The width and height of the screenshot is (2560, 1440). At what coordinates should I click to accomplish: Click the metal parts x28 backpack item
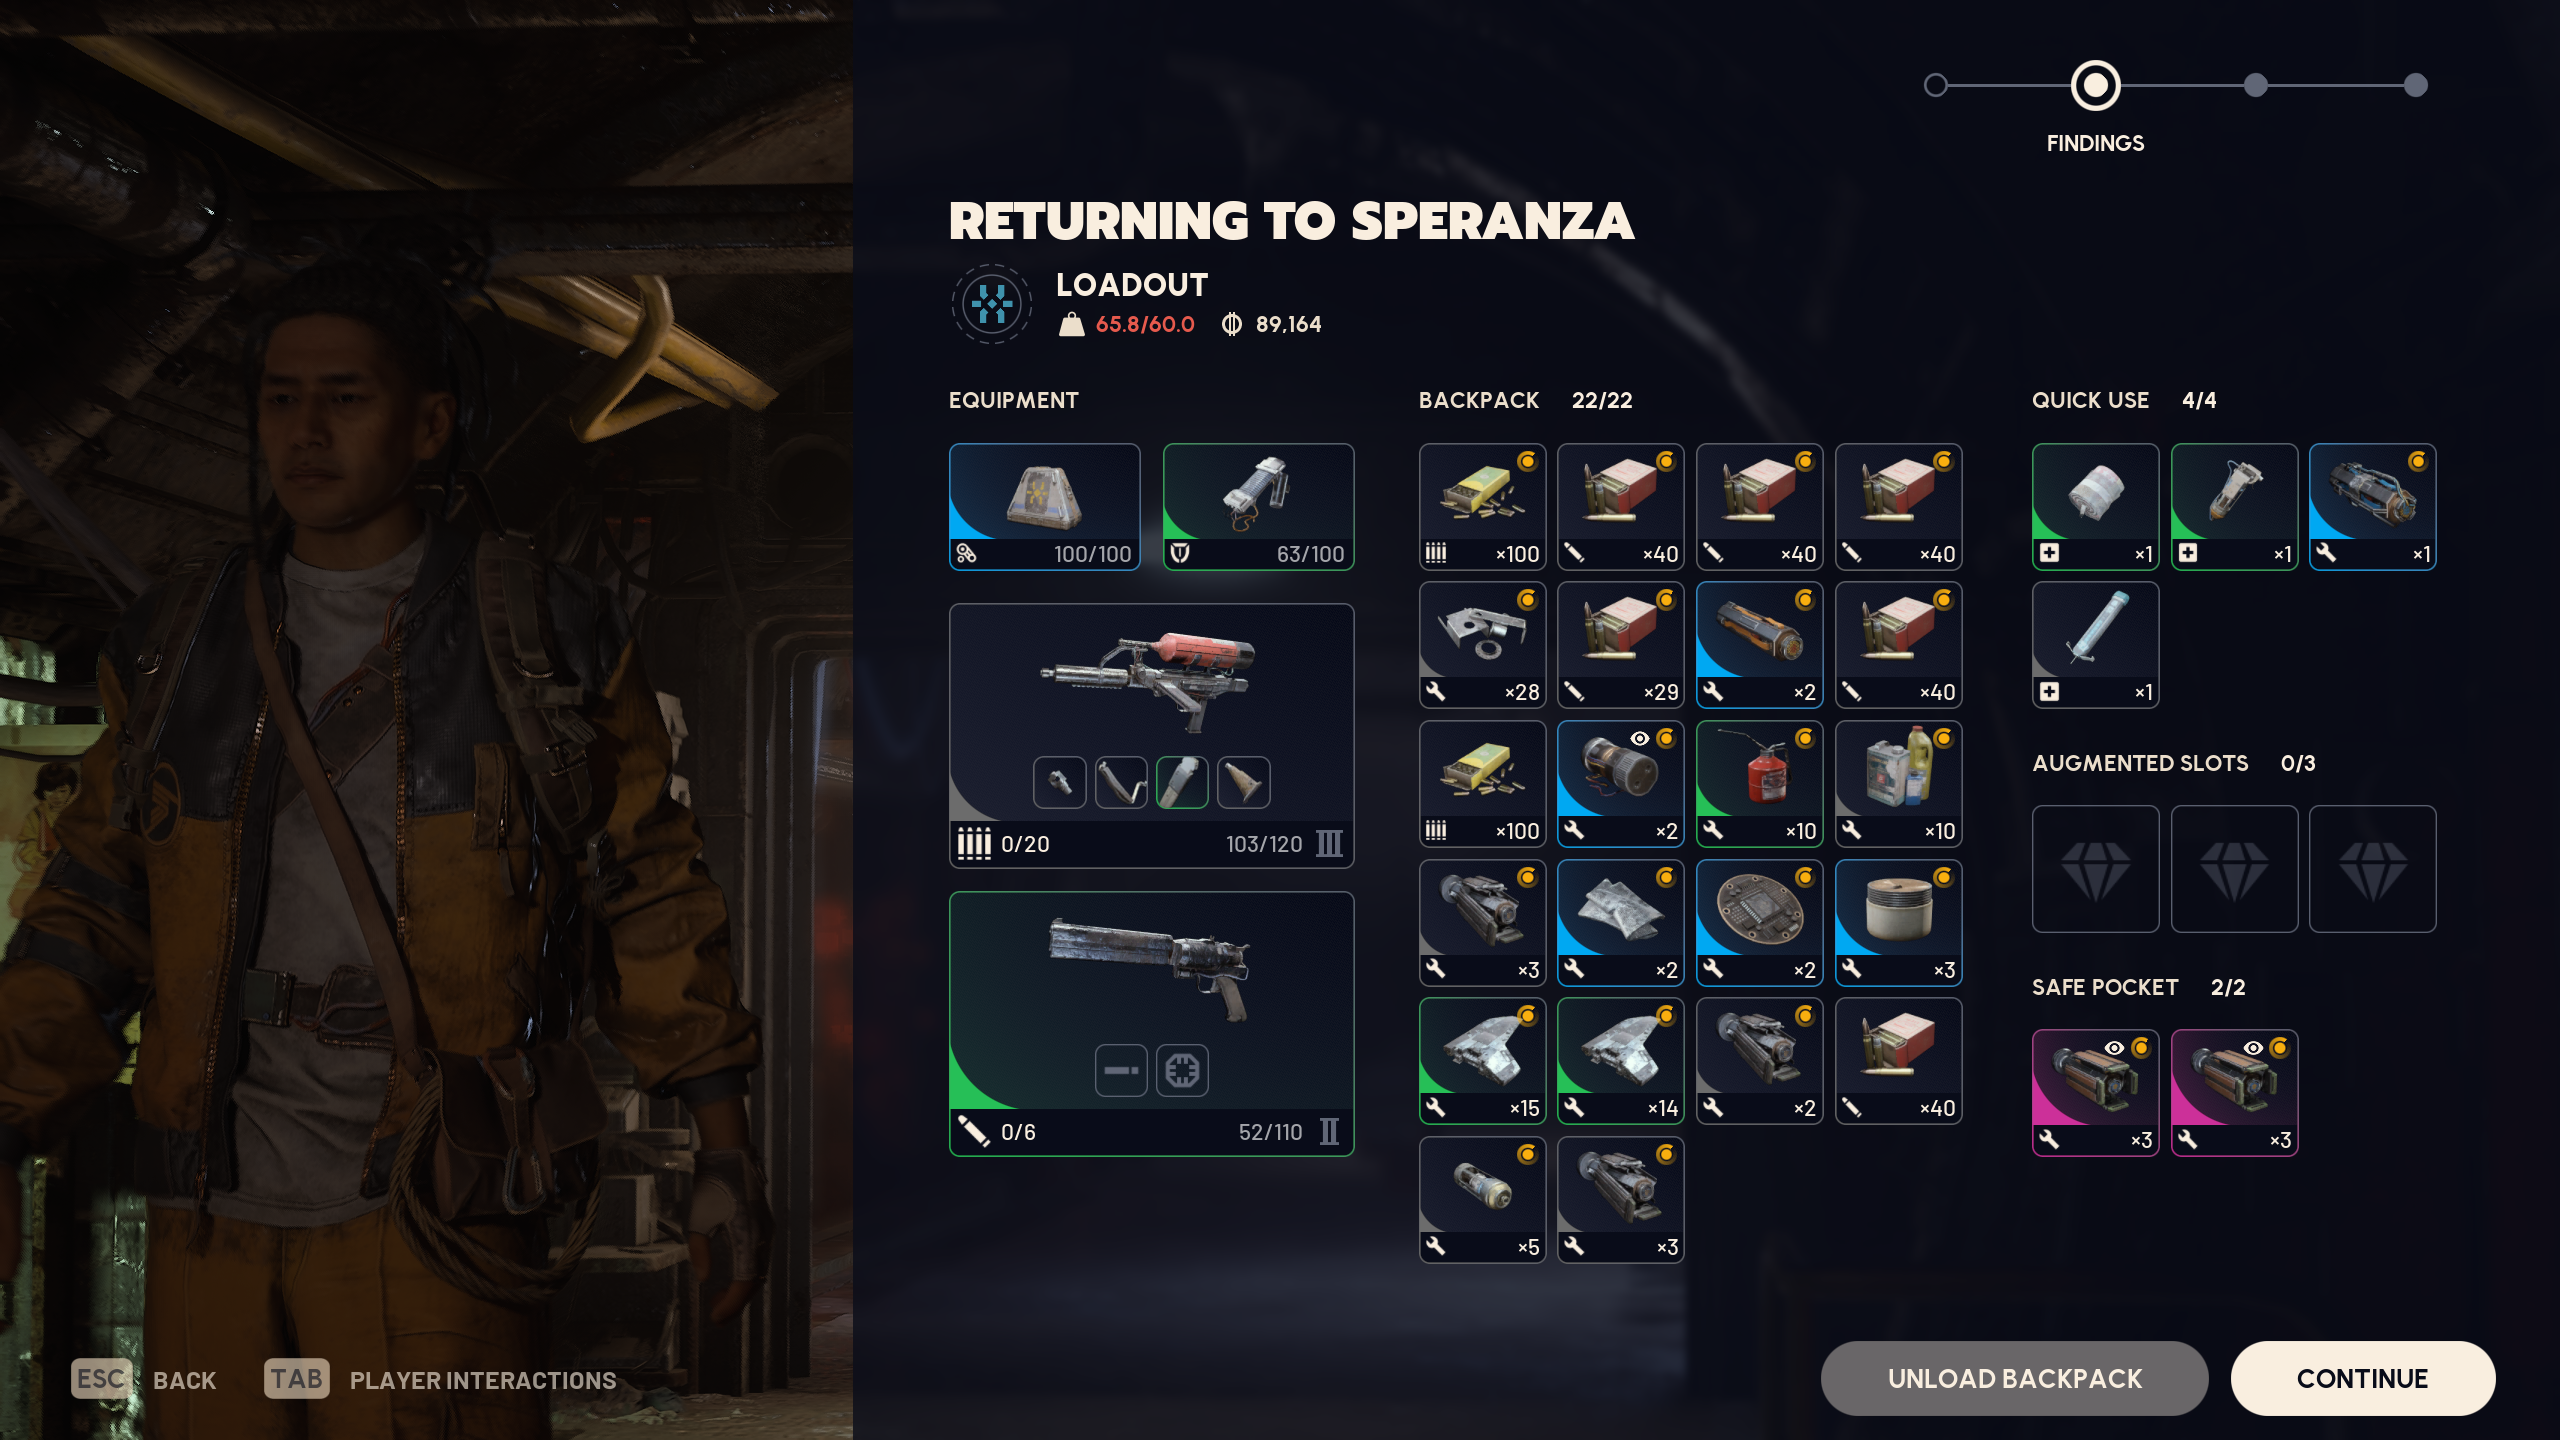click(1482, 645)
